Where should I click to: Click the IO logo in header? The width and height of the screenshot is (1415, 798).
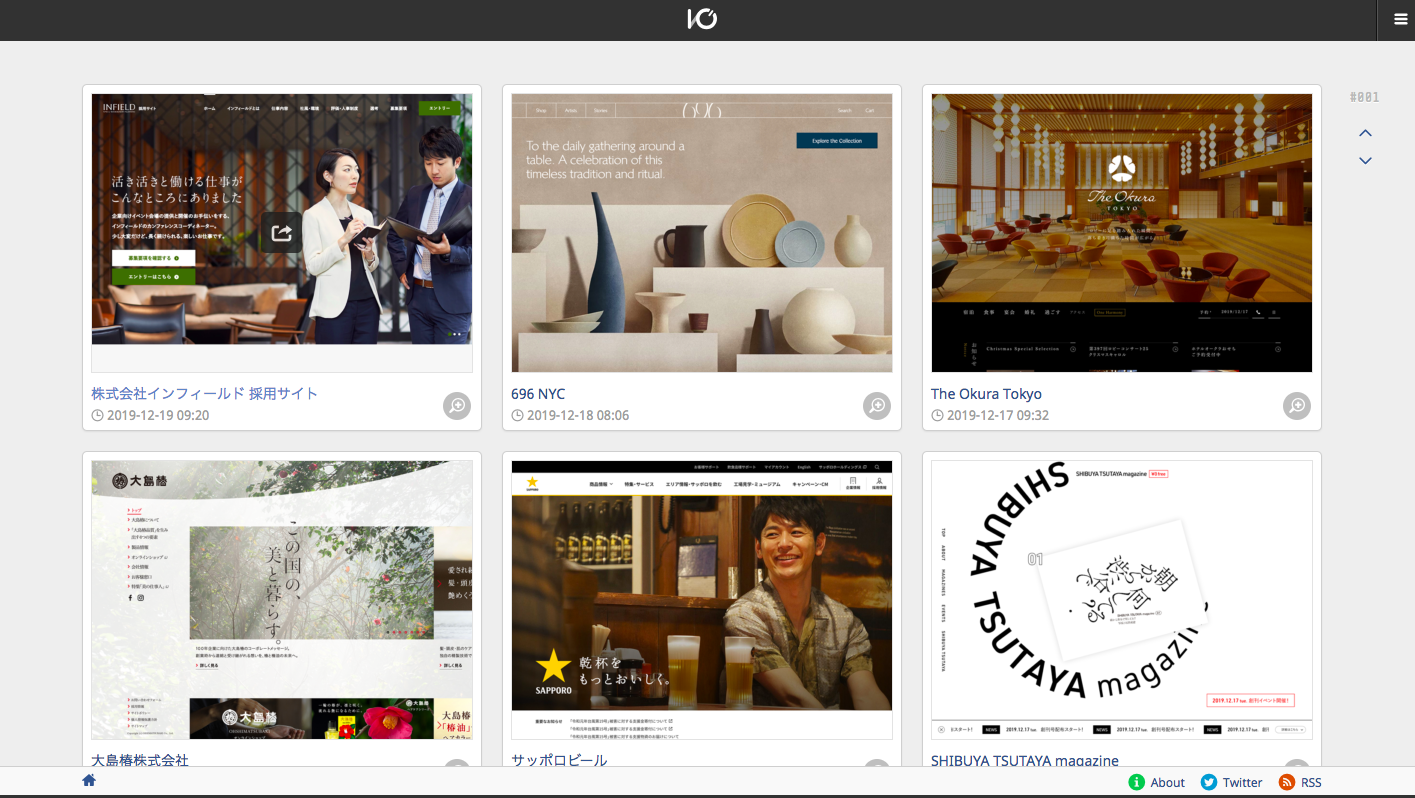[x=702, y=19]
